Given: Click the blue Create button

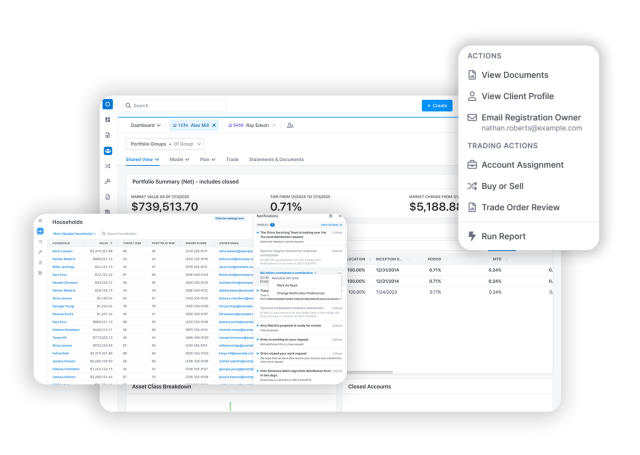Looking at the screenshot, I should point(437,106).
